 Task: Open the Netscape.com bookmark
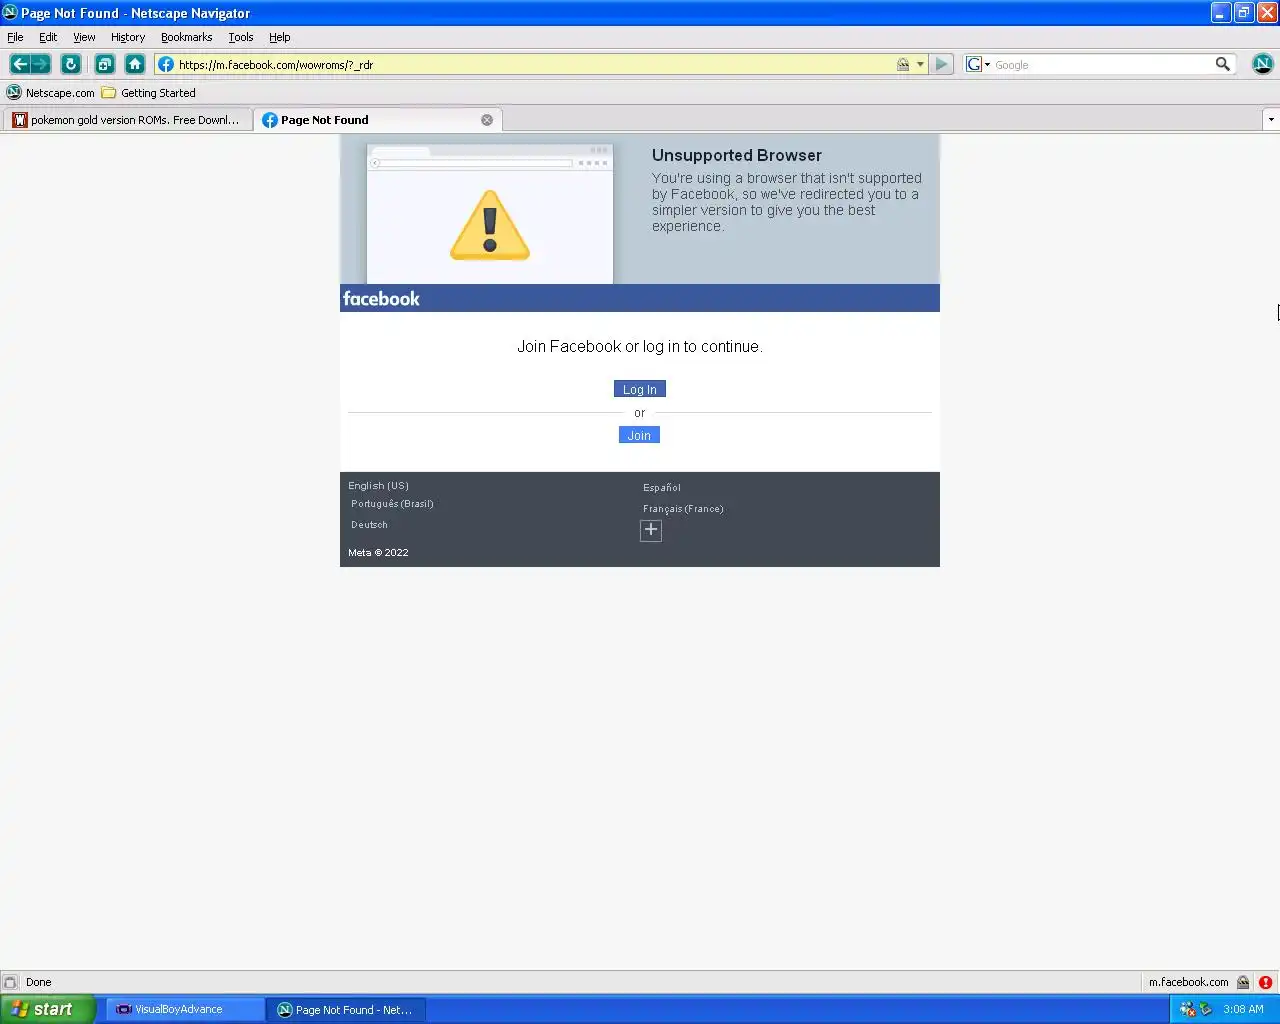[51, 93]
